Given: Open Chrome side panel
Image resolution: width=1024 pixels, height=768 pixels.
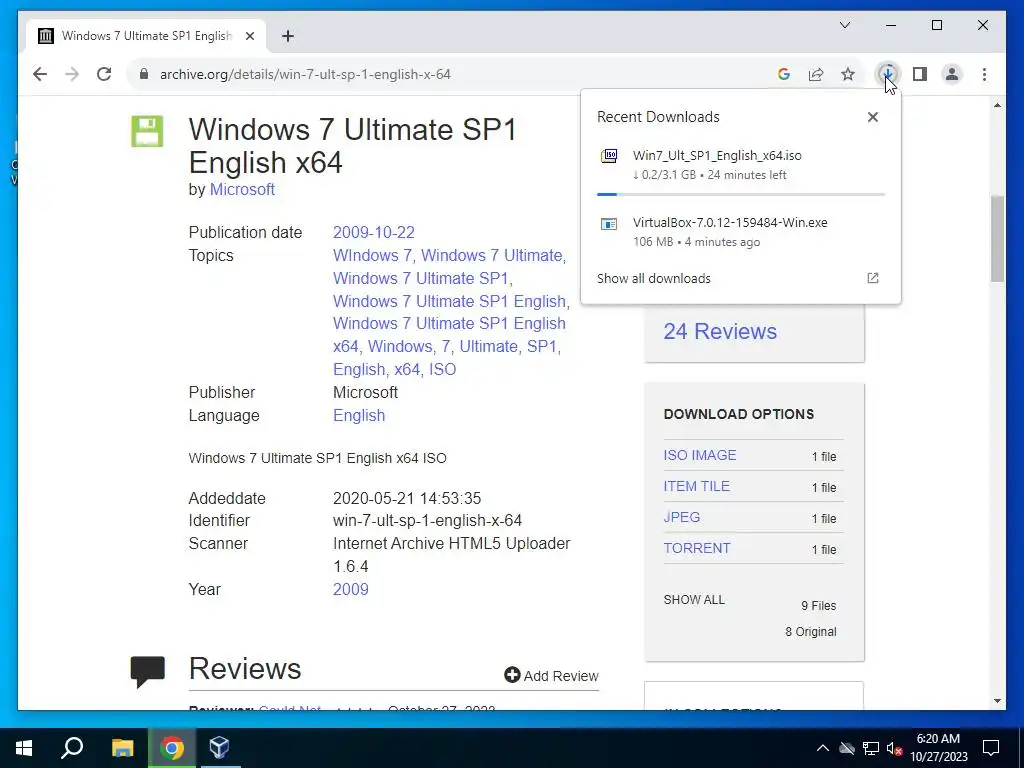Looking at the screenshot, I should click(920, 74).
